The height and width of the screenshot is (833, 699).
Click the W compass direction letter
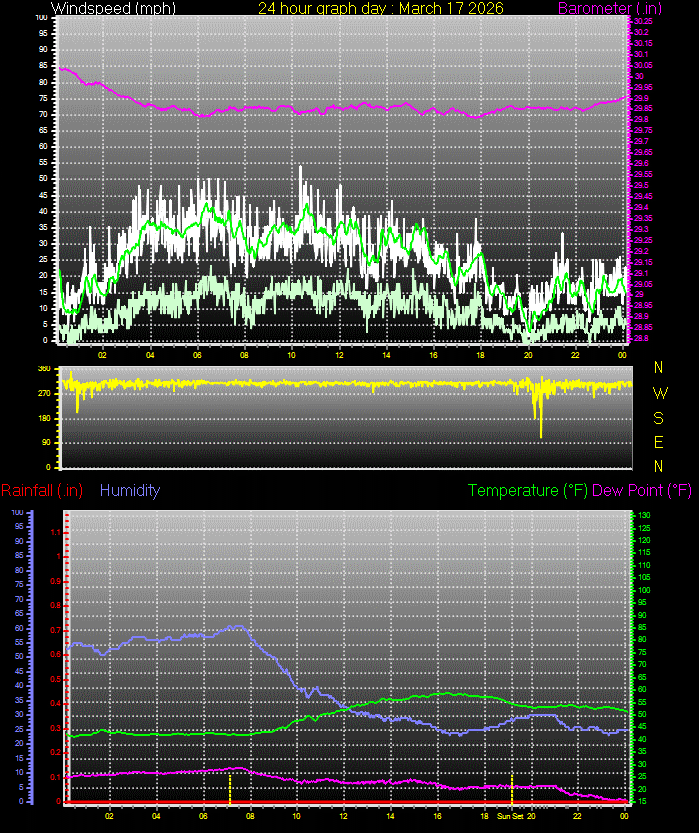tap(659, 393)
